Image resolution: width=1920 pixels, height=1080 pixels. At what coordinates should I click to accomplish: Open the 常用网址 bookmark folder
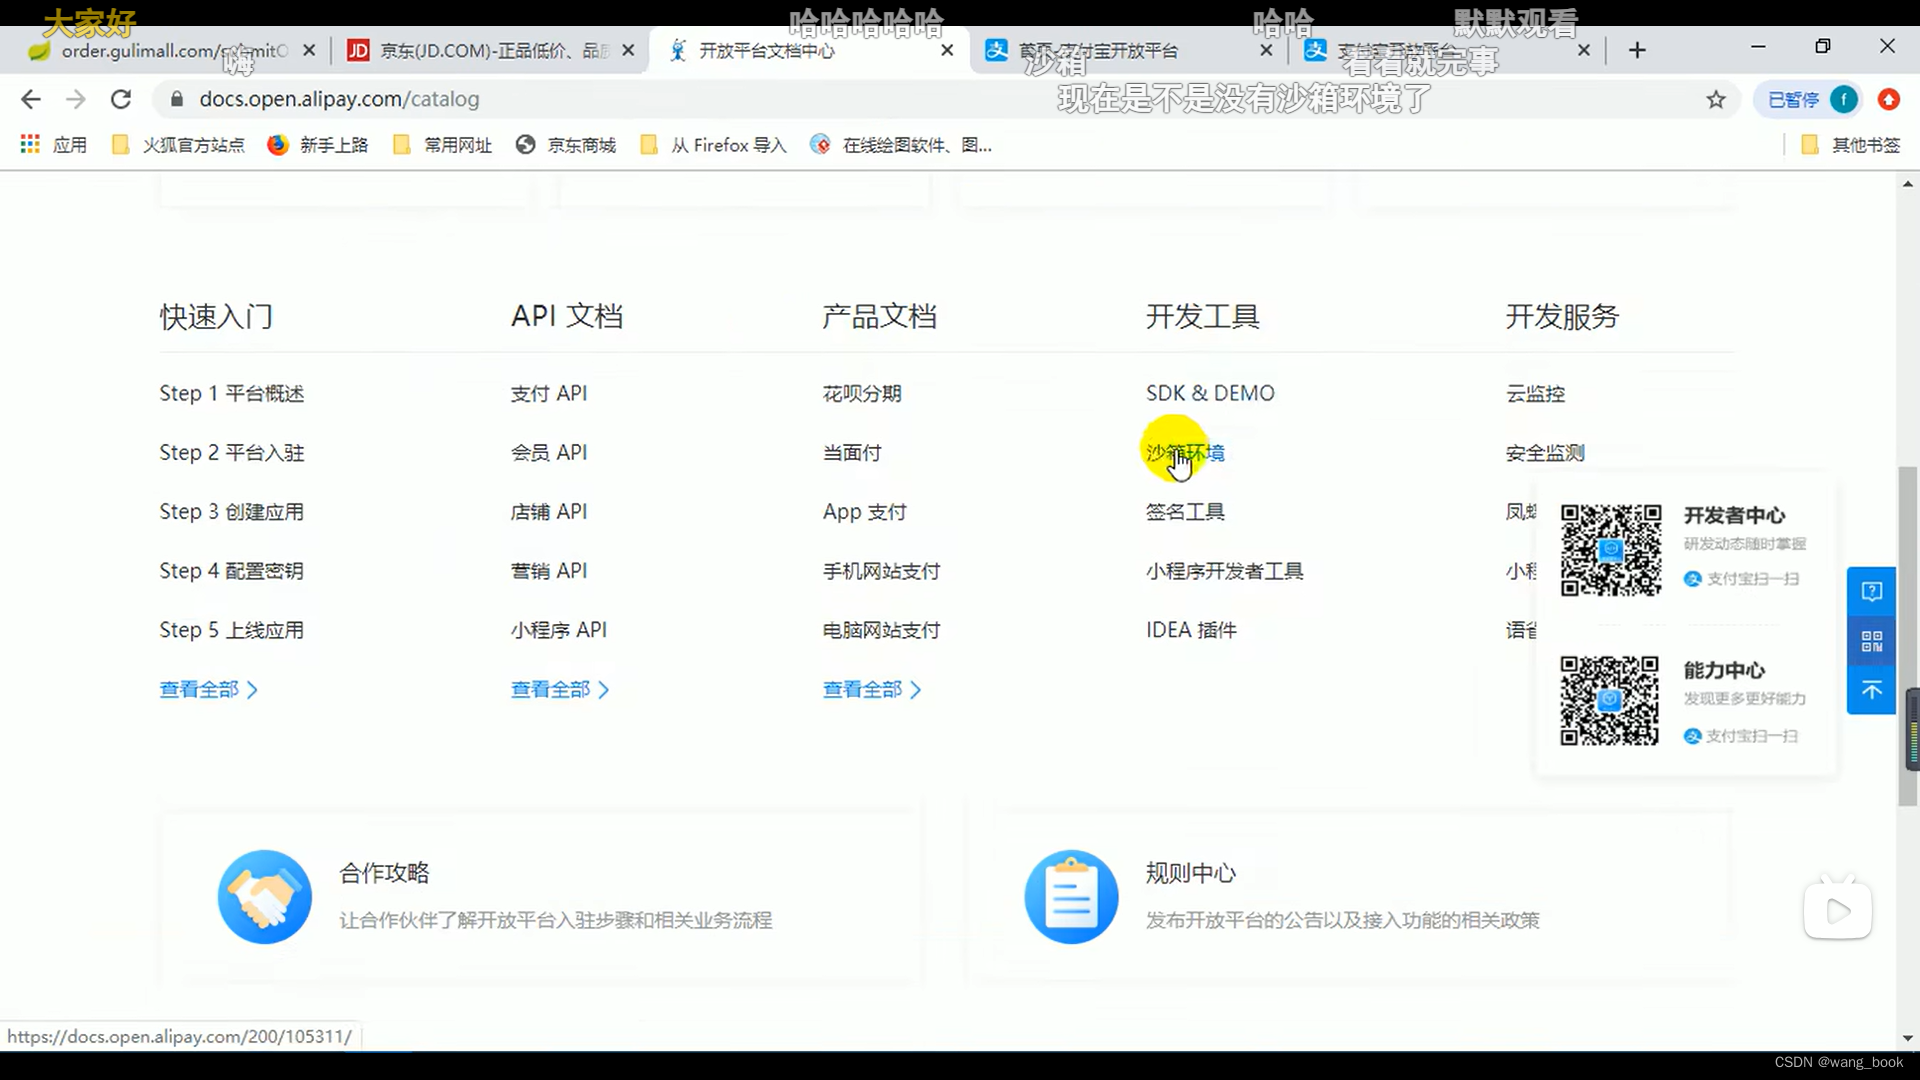tap(442, 145)
